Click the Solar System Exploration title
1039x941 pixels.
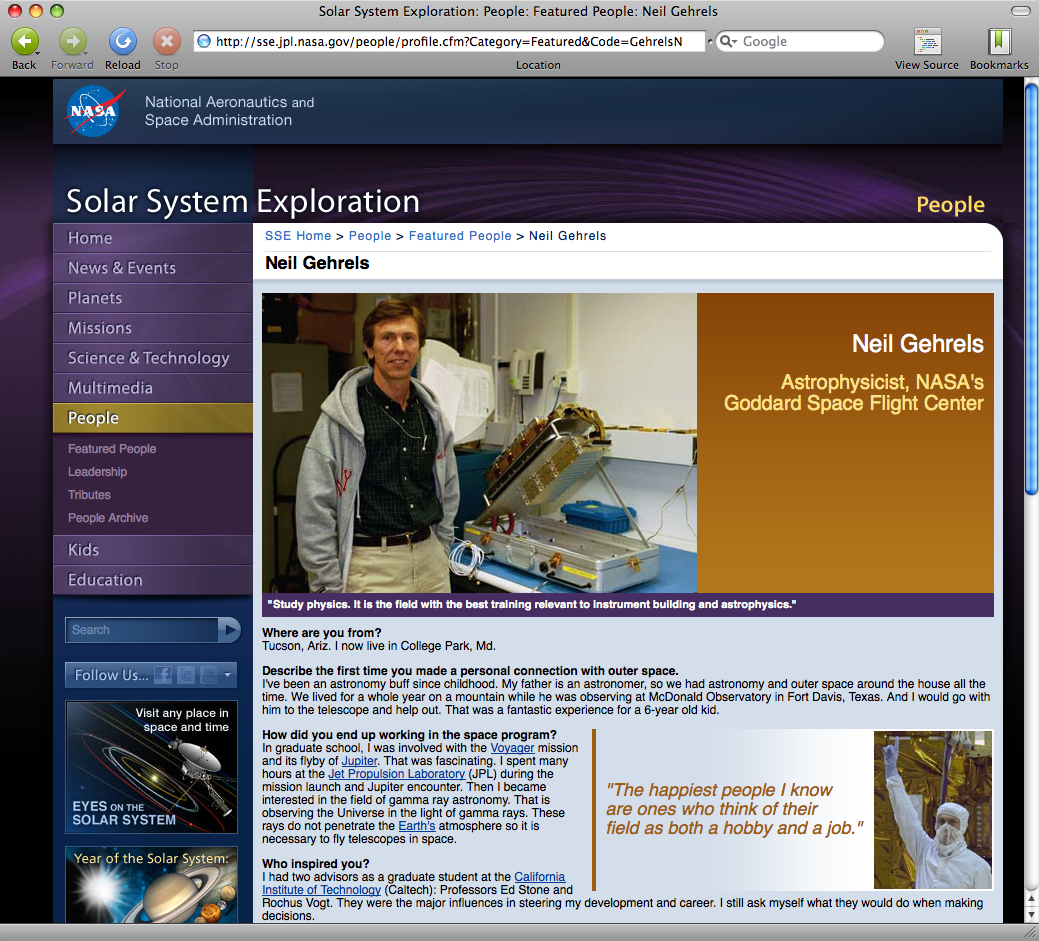click(243, 201)
